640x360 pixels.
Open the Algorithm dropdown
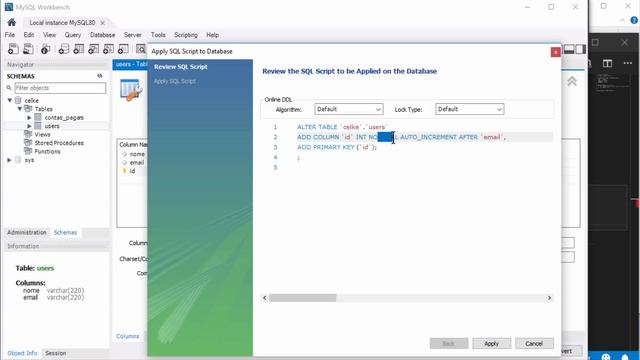click(x=349, y=109)
